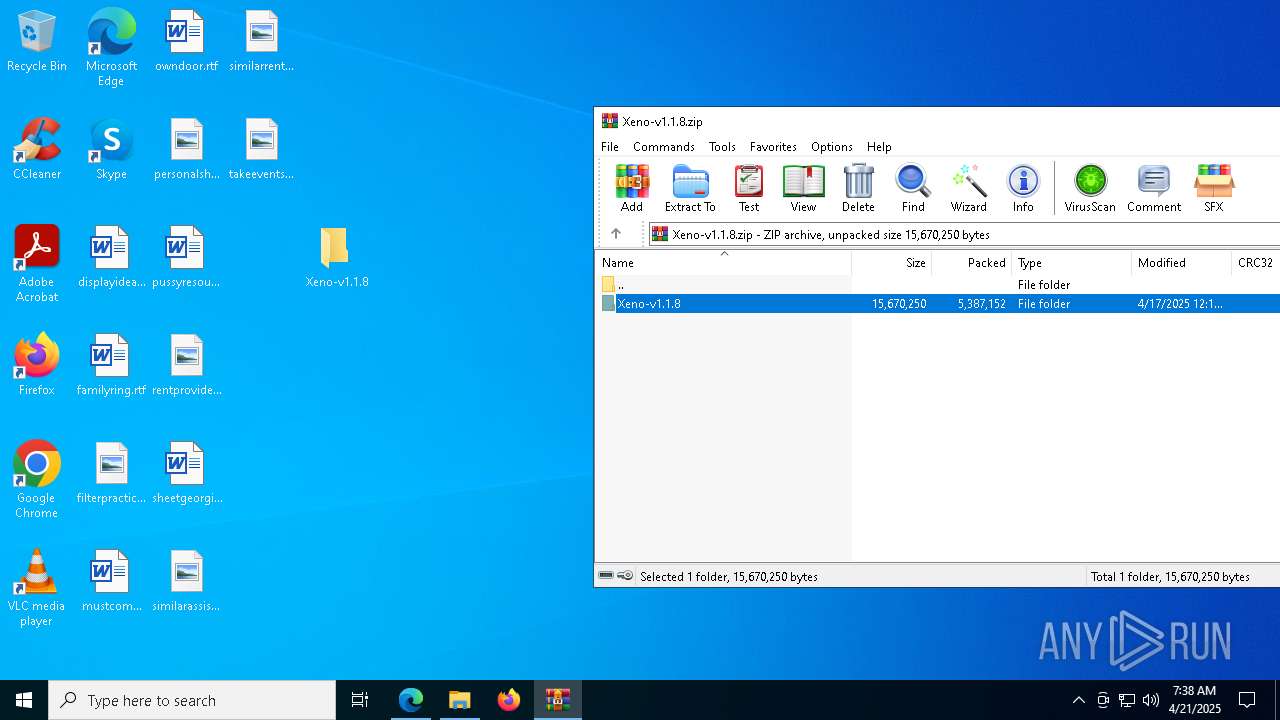Select the CCleaner desktop shortcut
This screenshot has height=720, width=1280.
point(37,150)
